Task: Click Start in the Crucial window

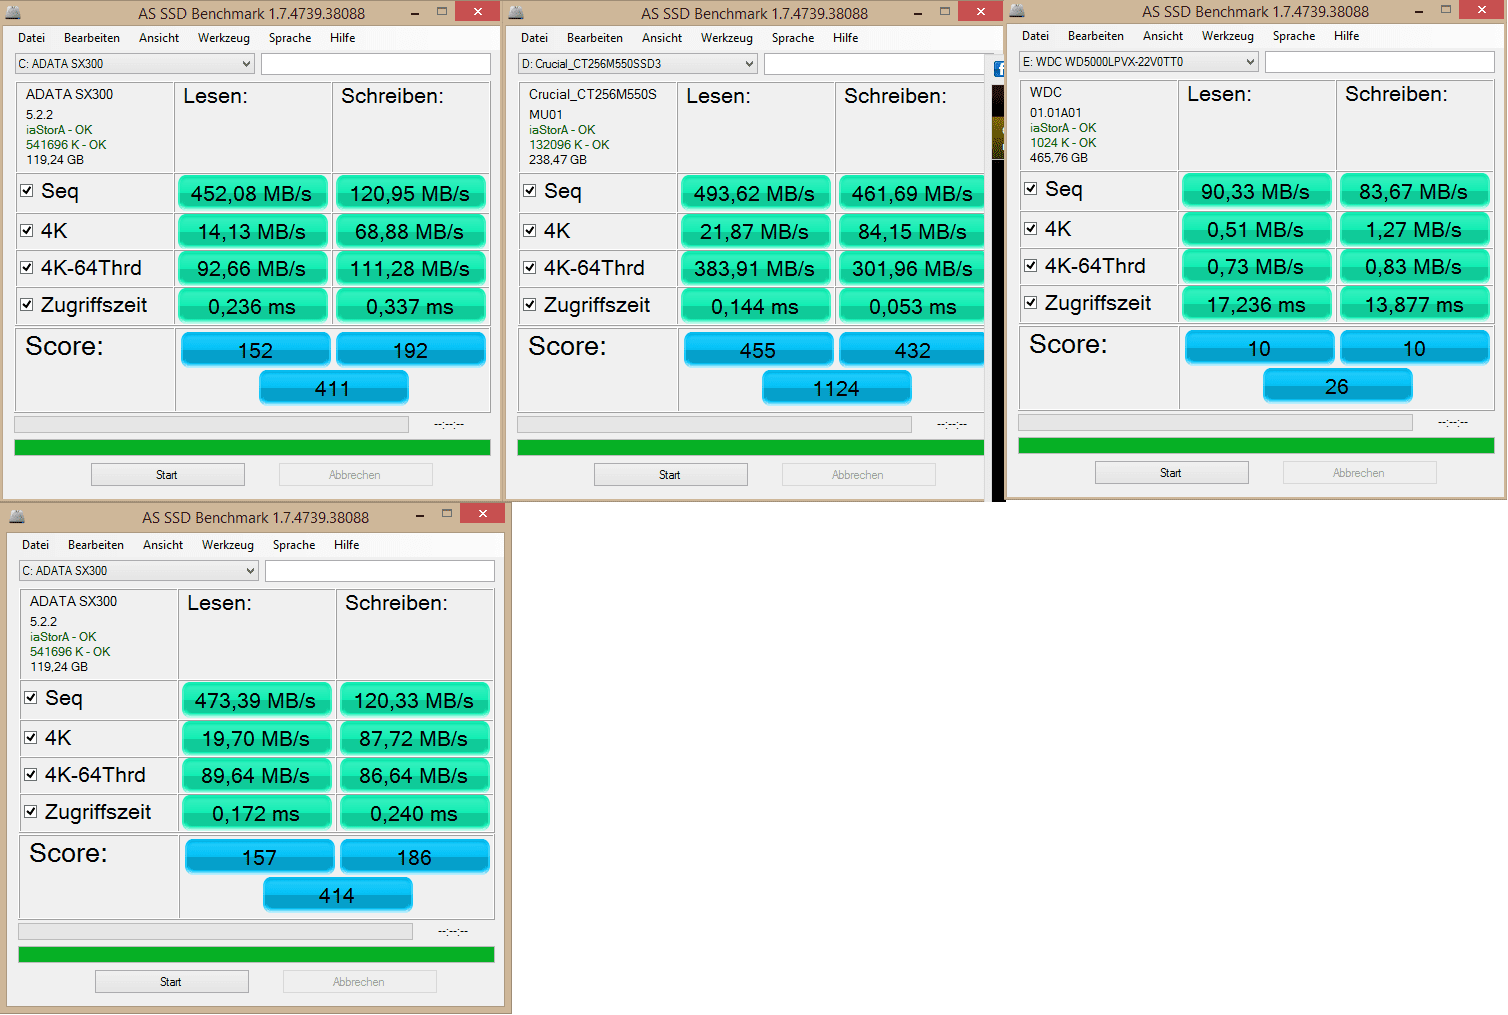Action: pos(671,475)
